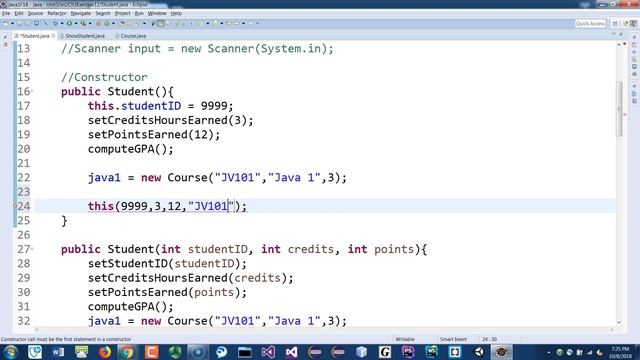Expand the Run dropdown arrow
640x360 pixels.
[x=76, y=23]
